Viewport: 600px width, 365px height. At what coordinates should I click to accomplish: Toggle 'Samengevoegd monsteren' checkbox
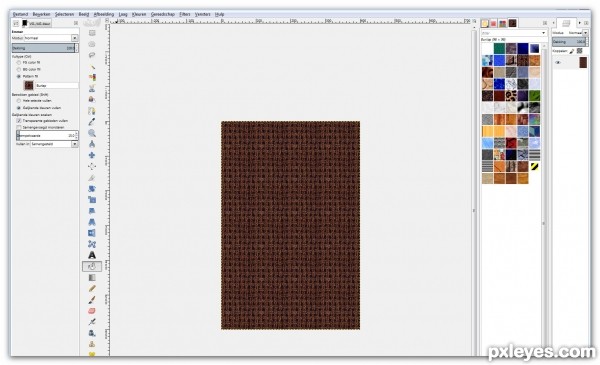pos(18,127)
